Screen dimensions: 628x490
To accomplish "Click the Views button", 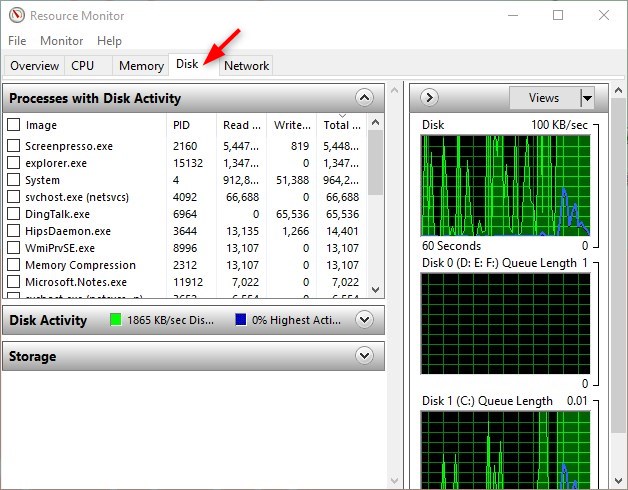I will (543, 98).
